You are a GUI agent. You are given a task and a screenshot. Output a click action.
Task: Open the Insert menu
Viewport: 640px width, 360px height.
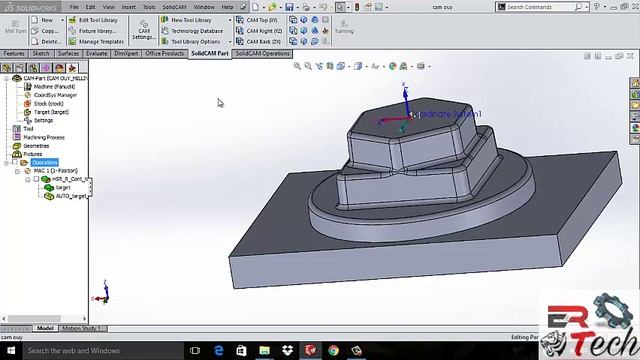click(x=129, y=7)
